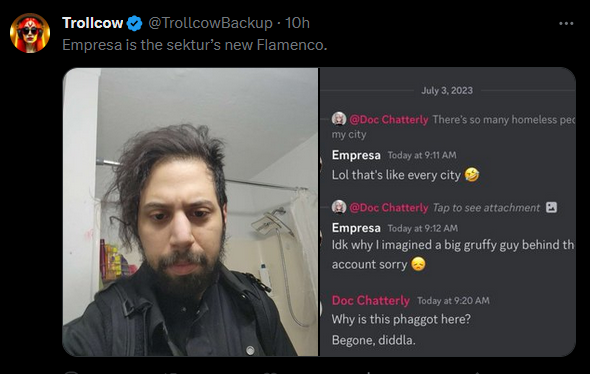Open the three-dot more options menu

(x=566, y=23)
